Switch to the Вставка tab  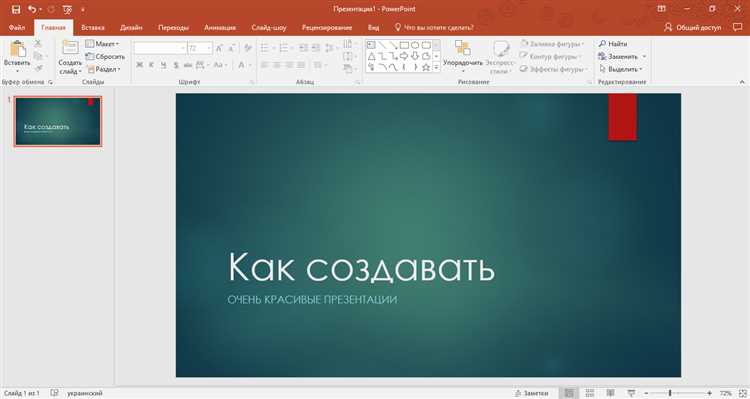pos(93,28)
